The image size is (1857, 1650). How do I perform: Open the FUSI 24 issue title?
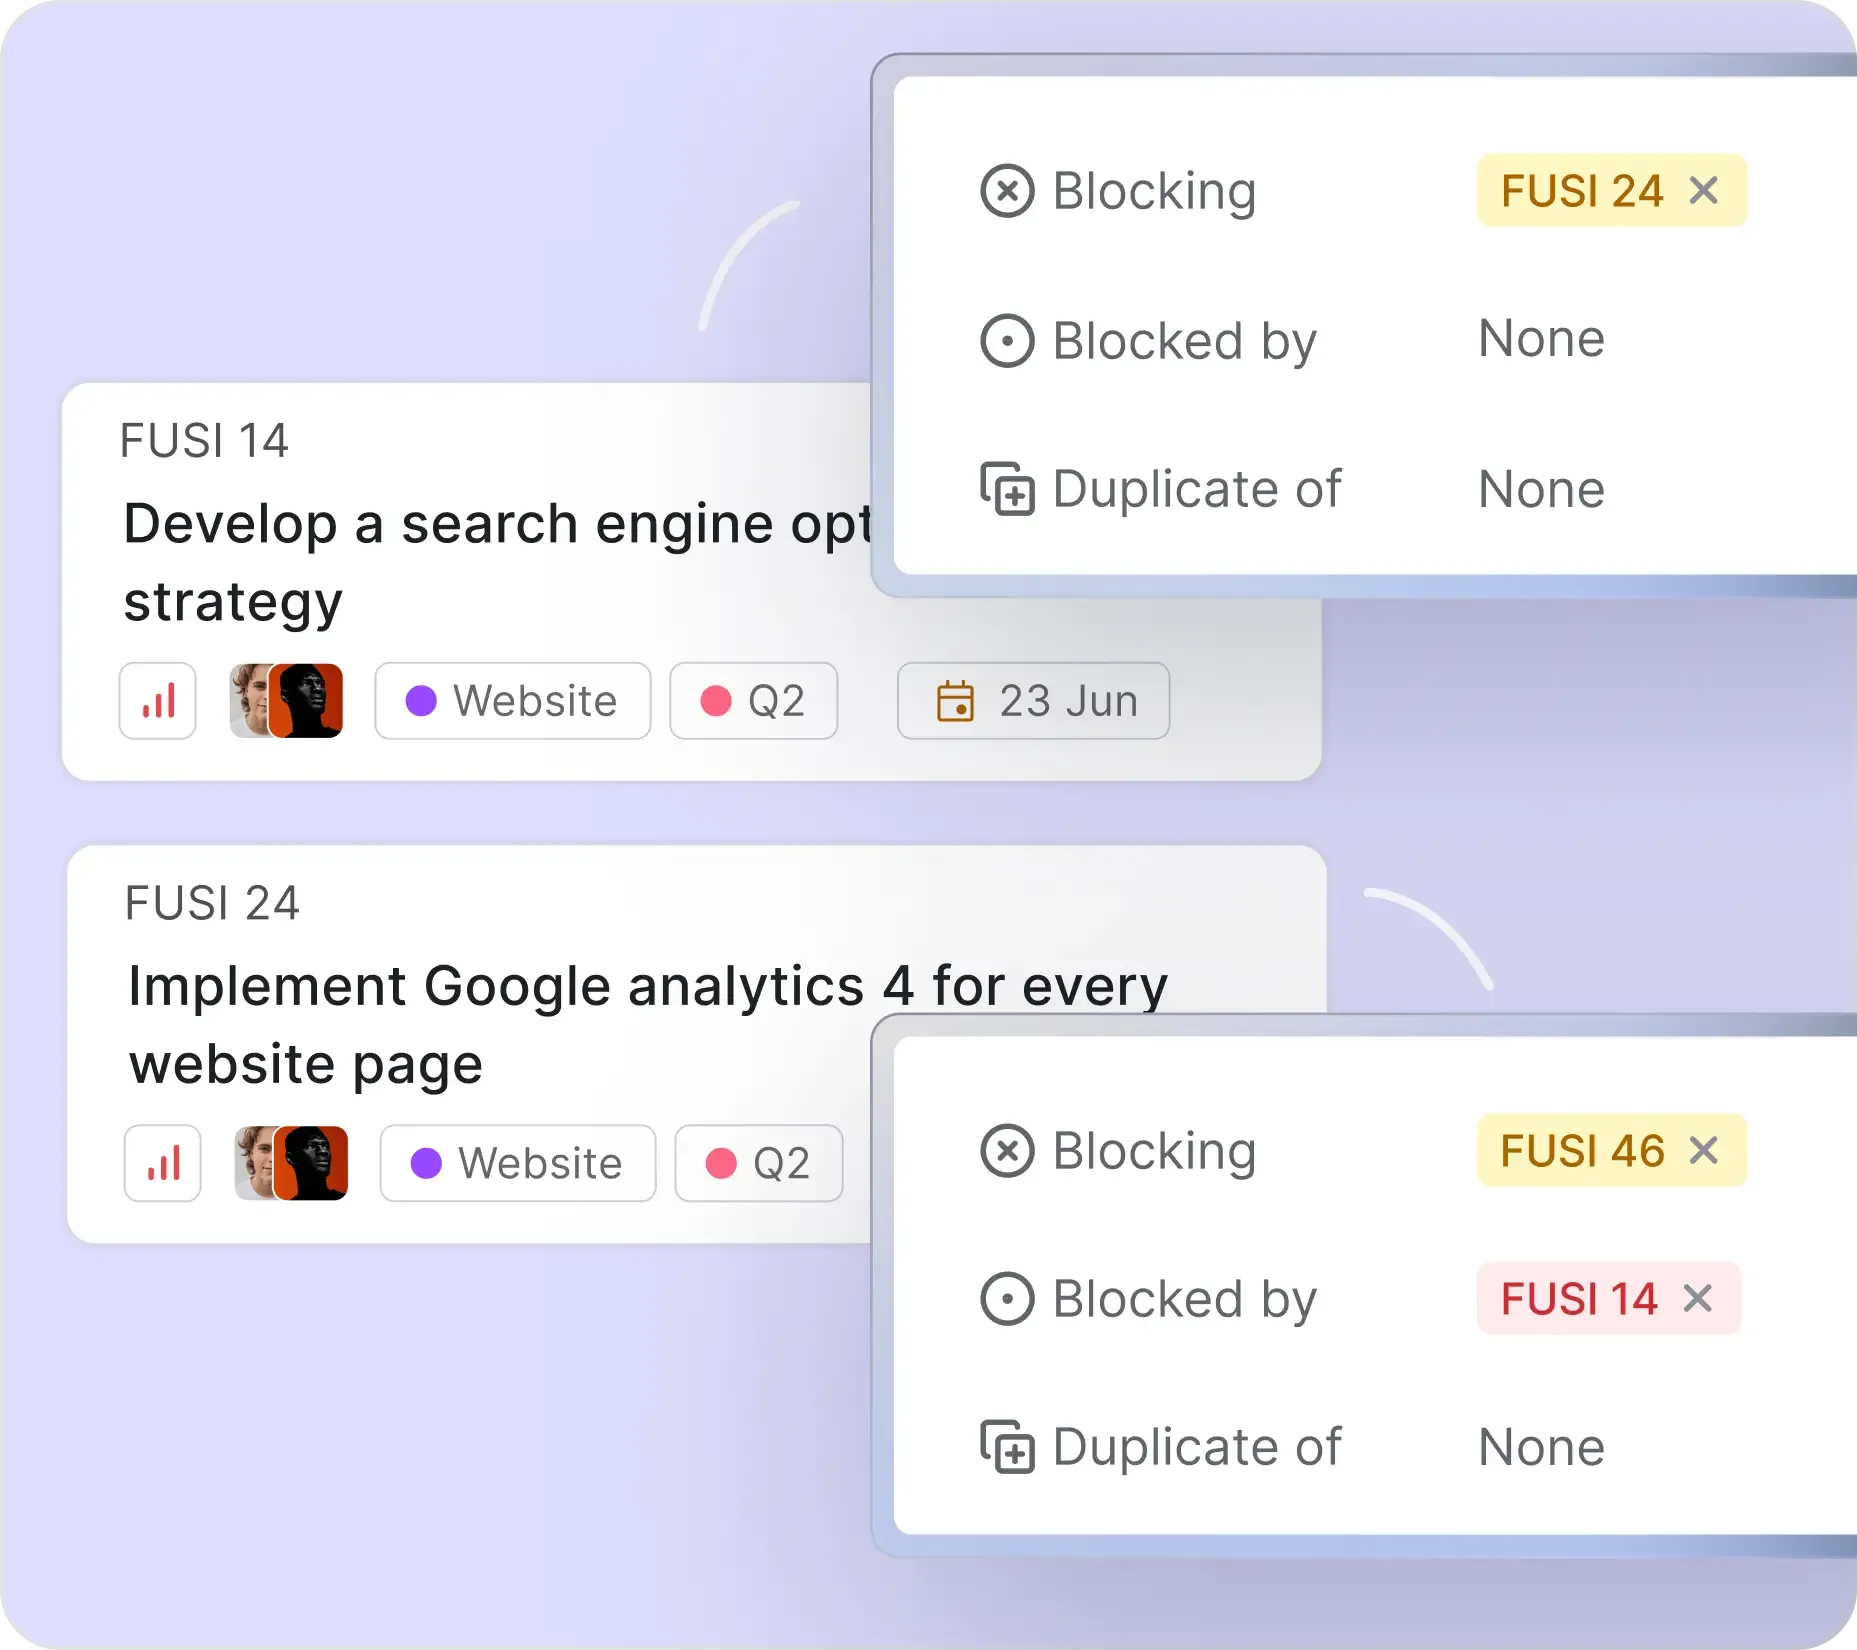click(647, 1024)
